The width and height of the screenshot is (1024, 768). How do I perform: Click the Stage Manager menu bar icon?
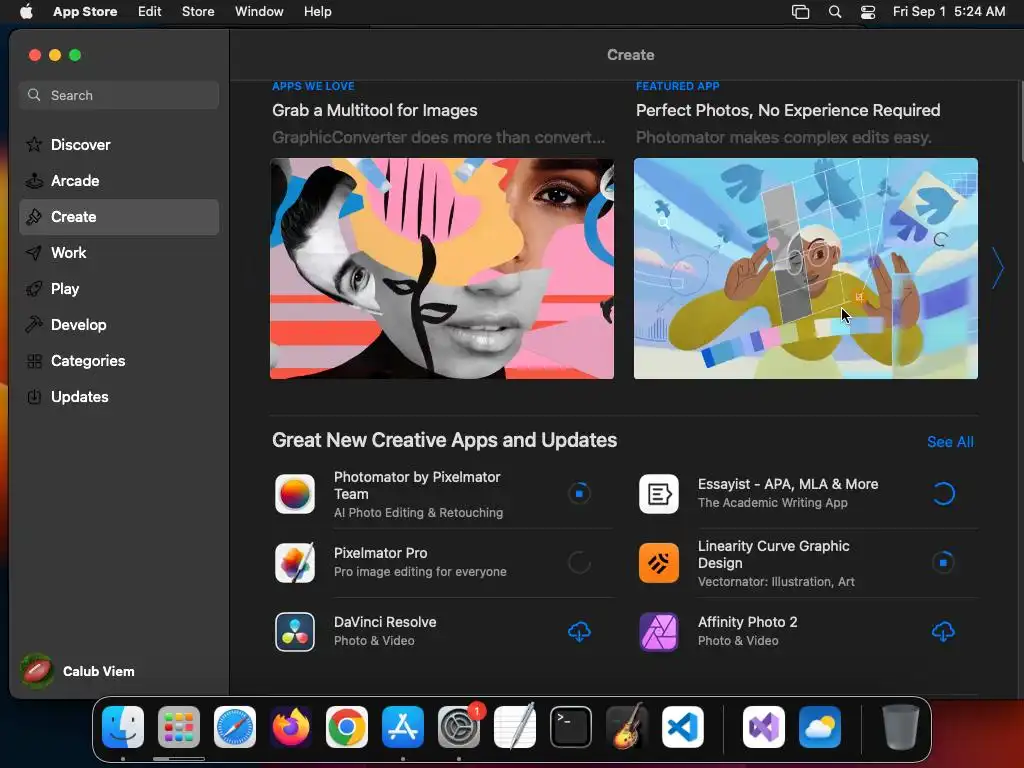point(800,11)
